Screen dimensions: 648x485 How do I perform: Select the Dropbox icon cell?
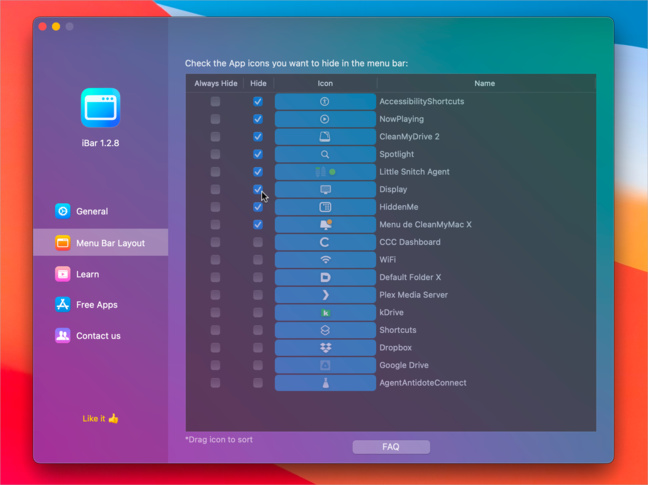point(325,348)
